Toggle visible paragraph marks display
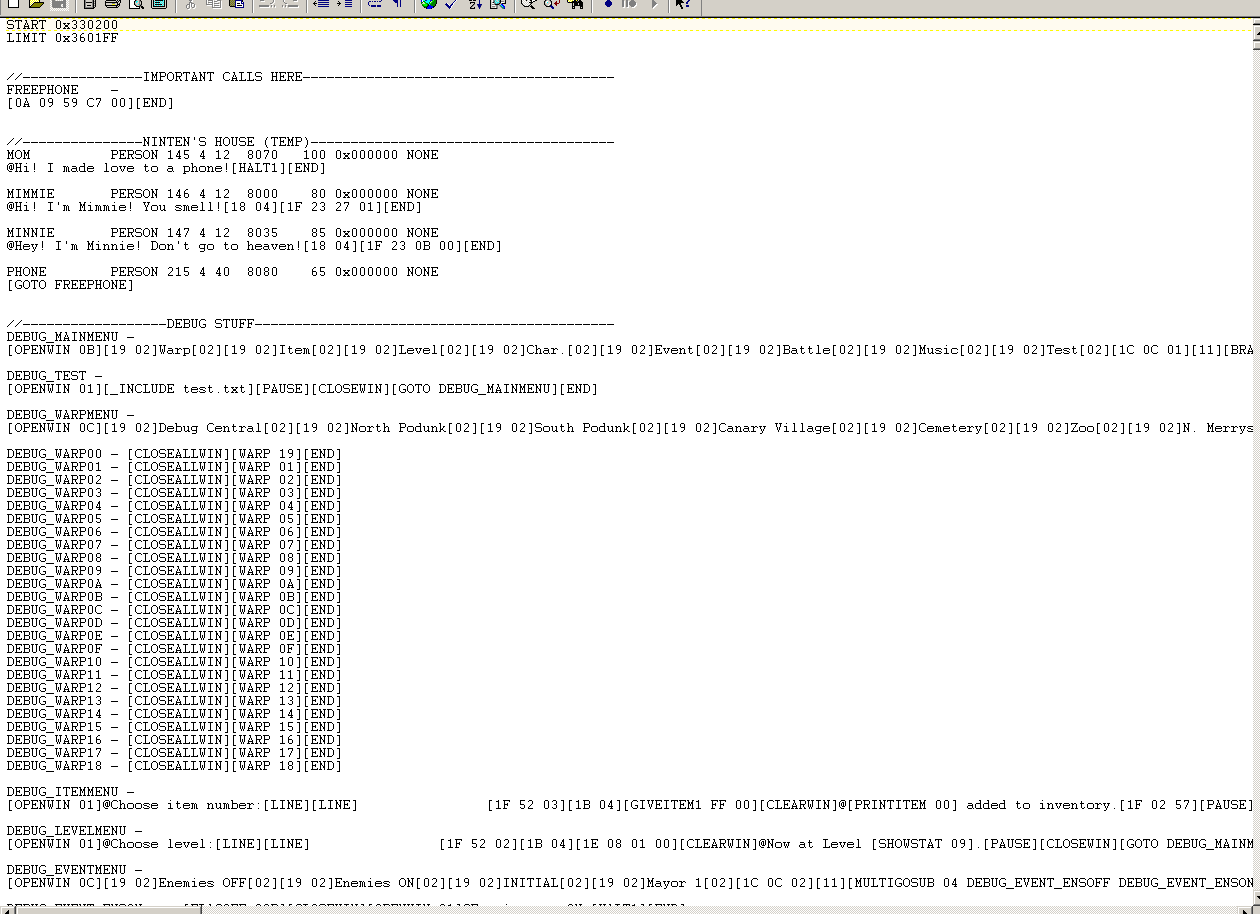The width and height of the screenshot is (1260, 914). pyautogui.click(x=398, y=4)
